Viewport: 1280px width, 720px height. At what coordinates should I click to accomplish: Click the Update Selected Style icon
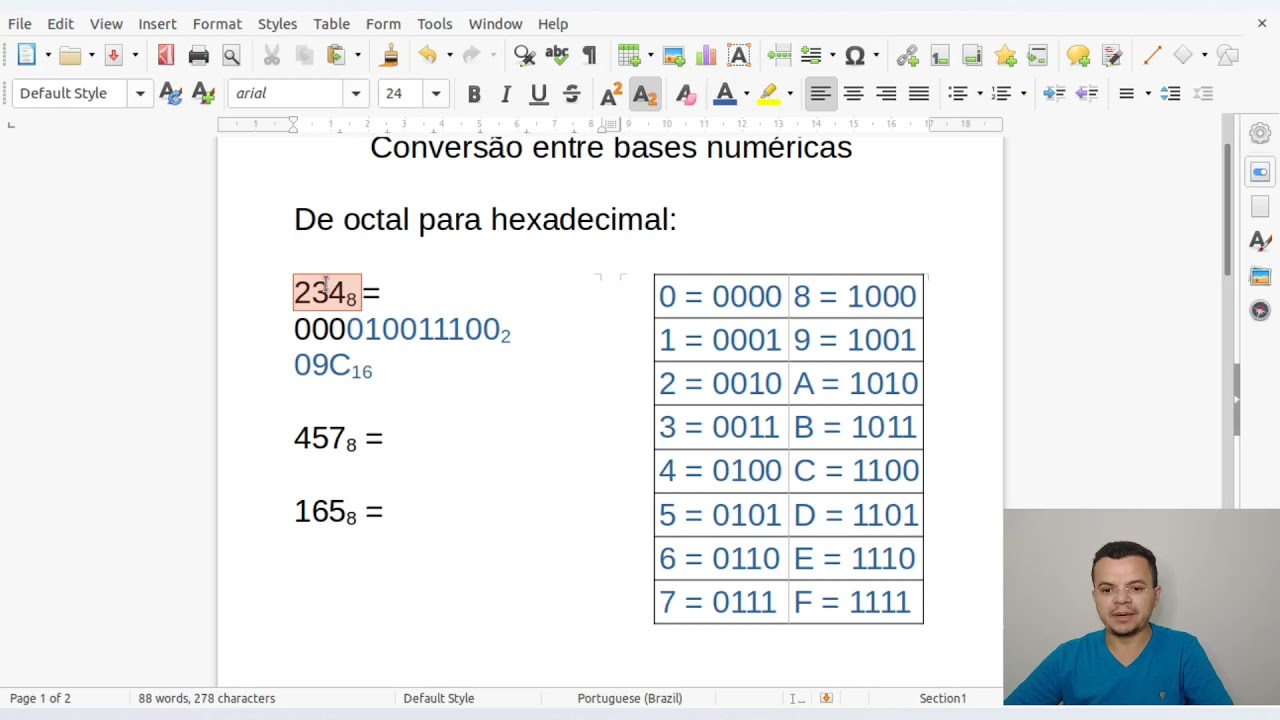coord(171,93)
